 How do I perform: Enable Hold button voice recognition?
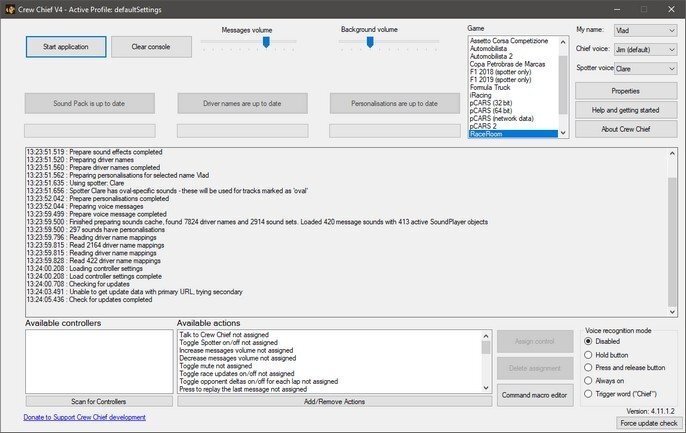pos(589,354)
